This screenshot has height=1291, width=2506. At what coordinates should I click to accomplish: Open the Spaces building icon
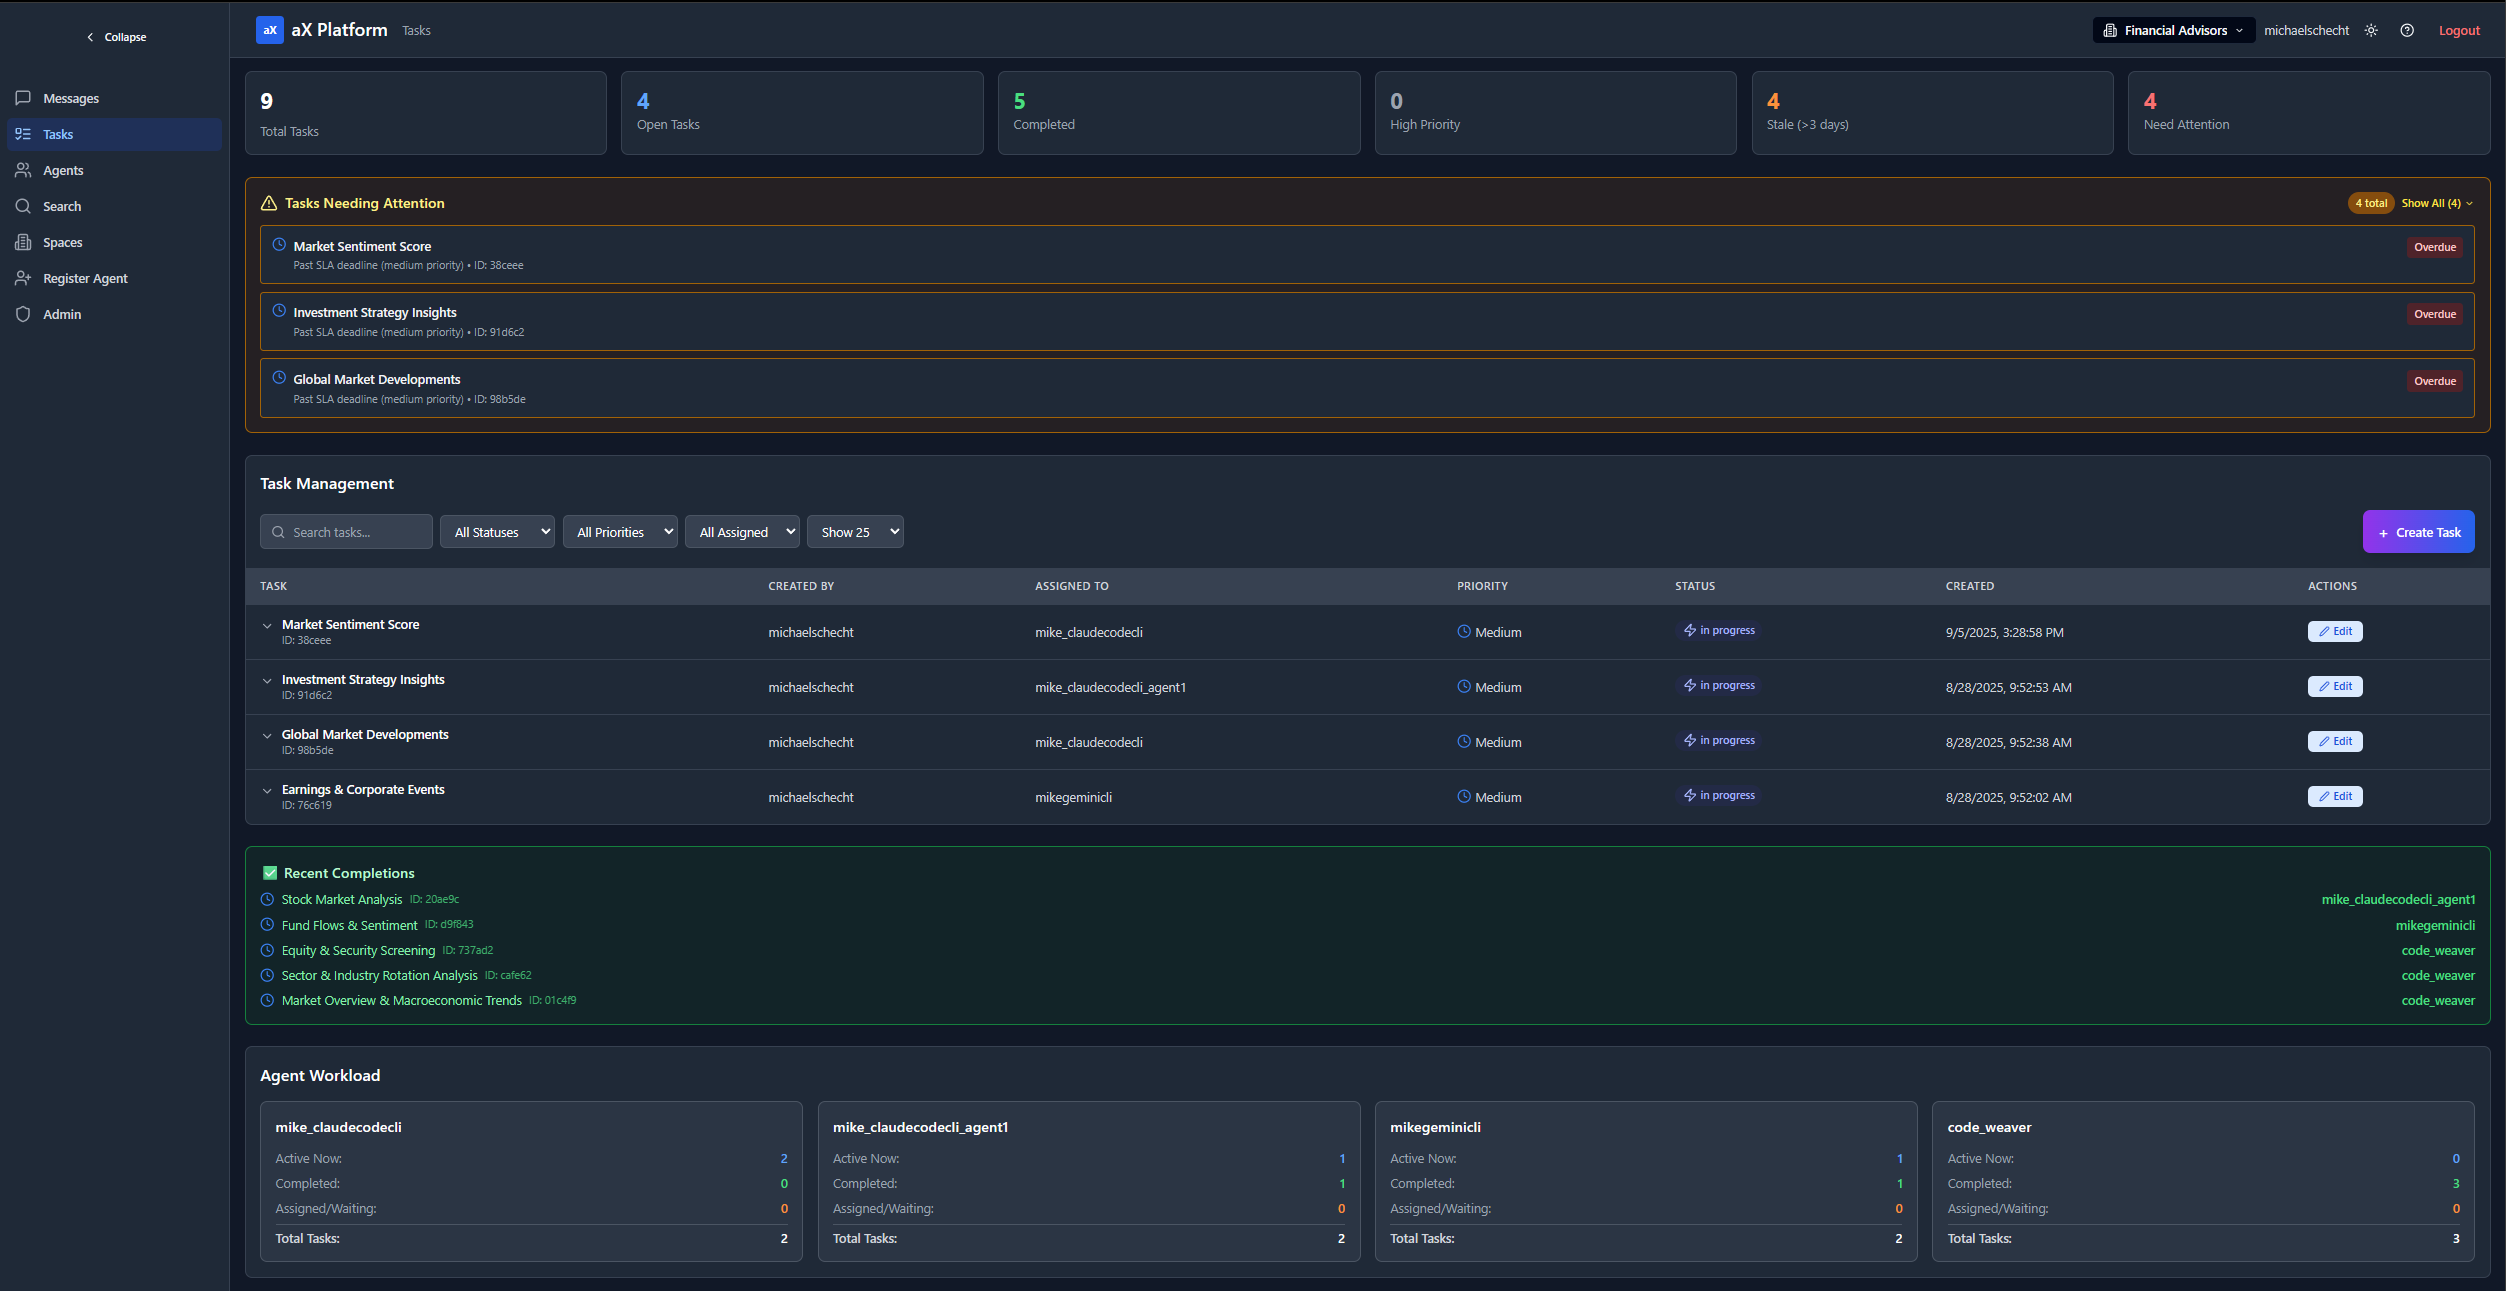coord(23,242)
